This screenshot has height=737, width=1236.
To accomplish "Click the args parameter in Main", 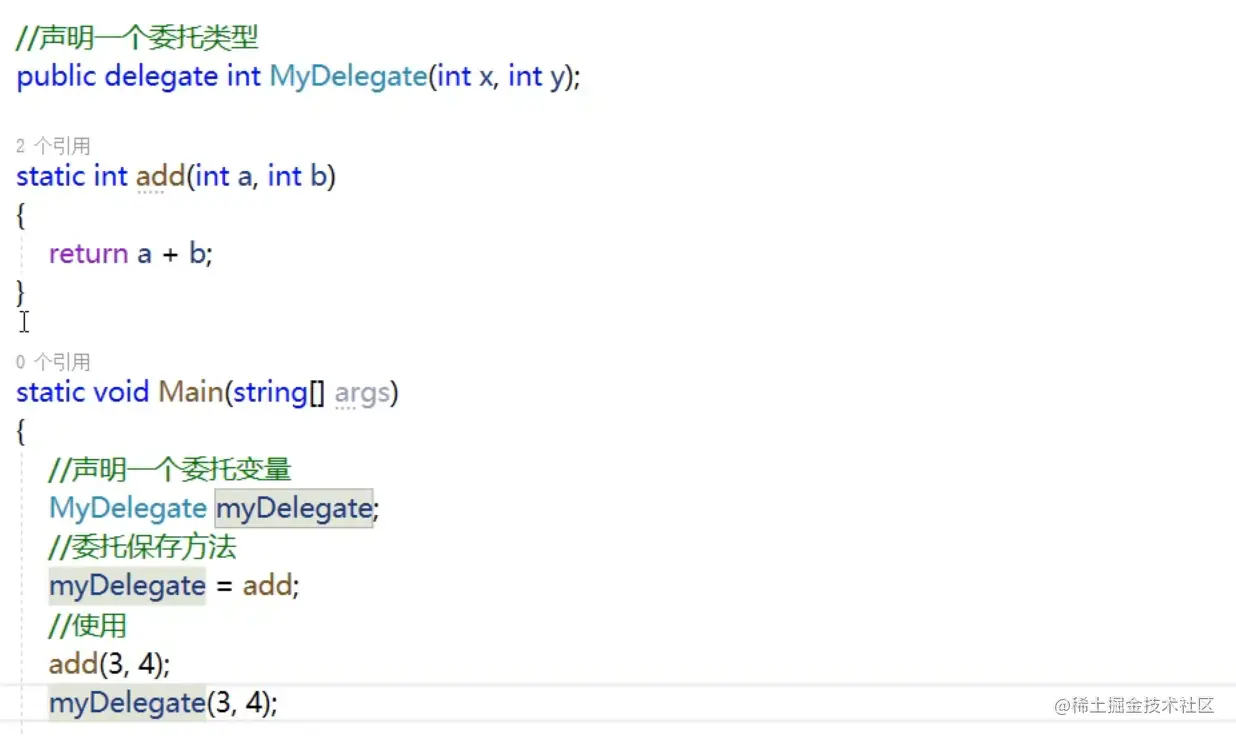I will point(362,392).
